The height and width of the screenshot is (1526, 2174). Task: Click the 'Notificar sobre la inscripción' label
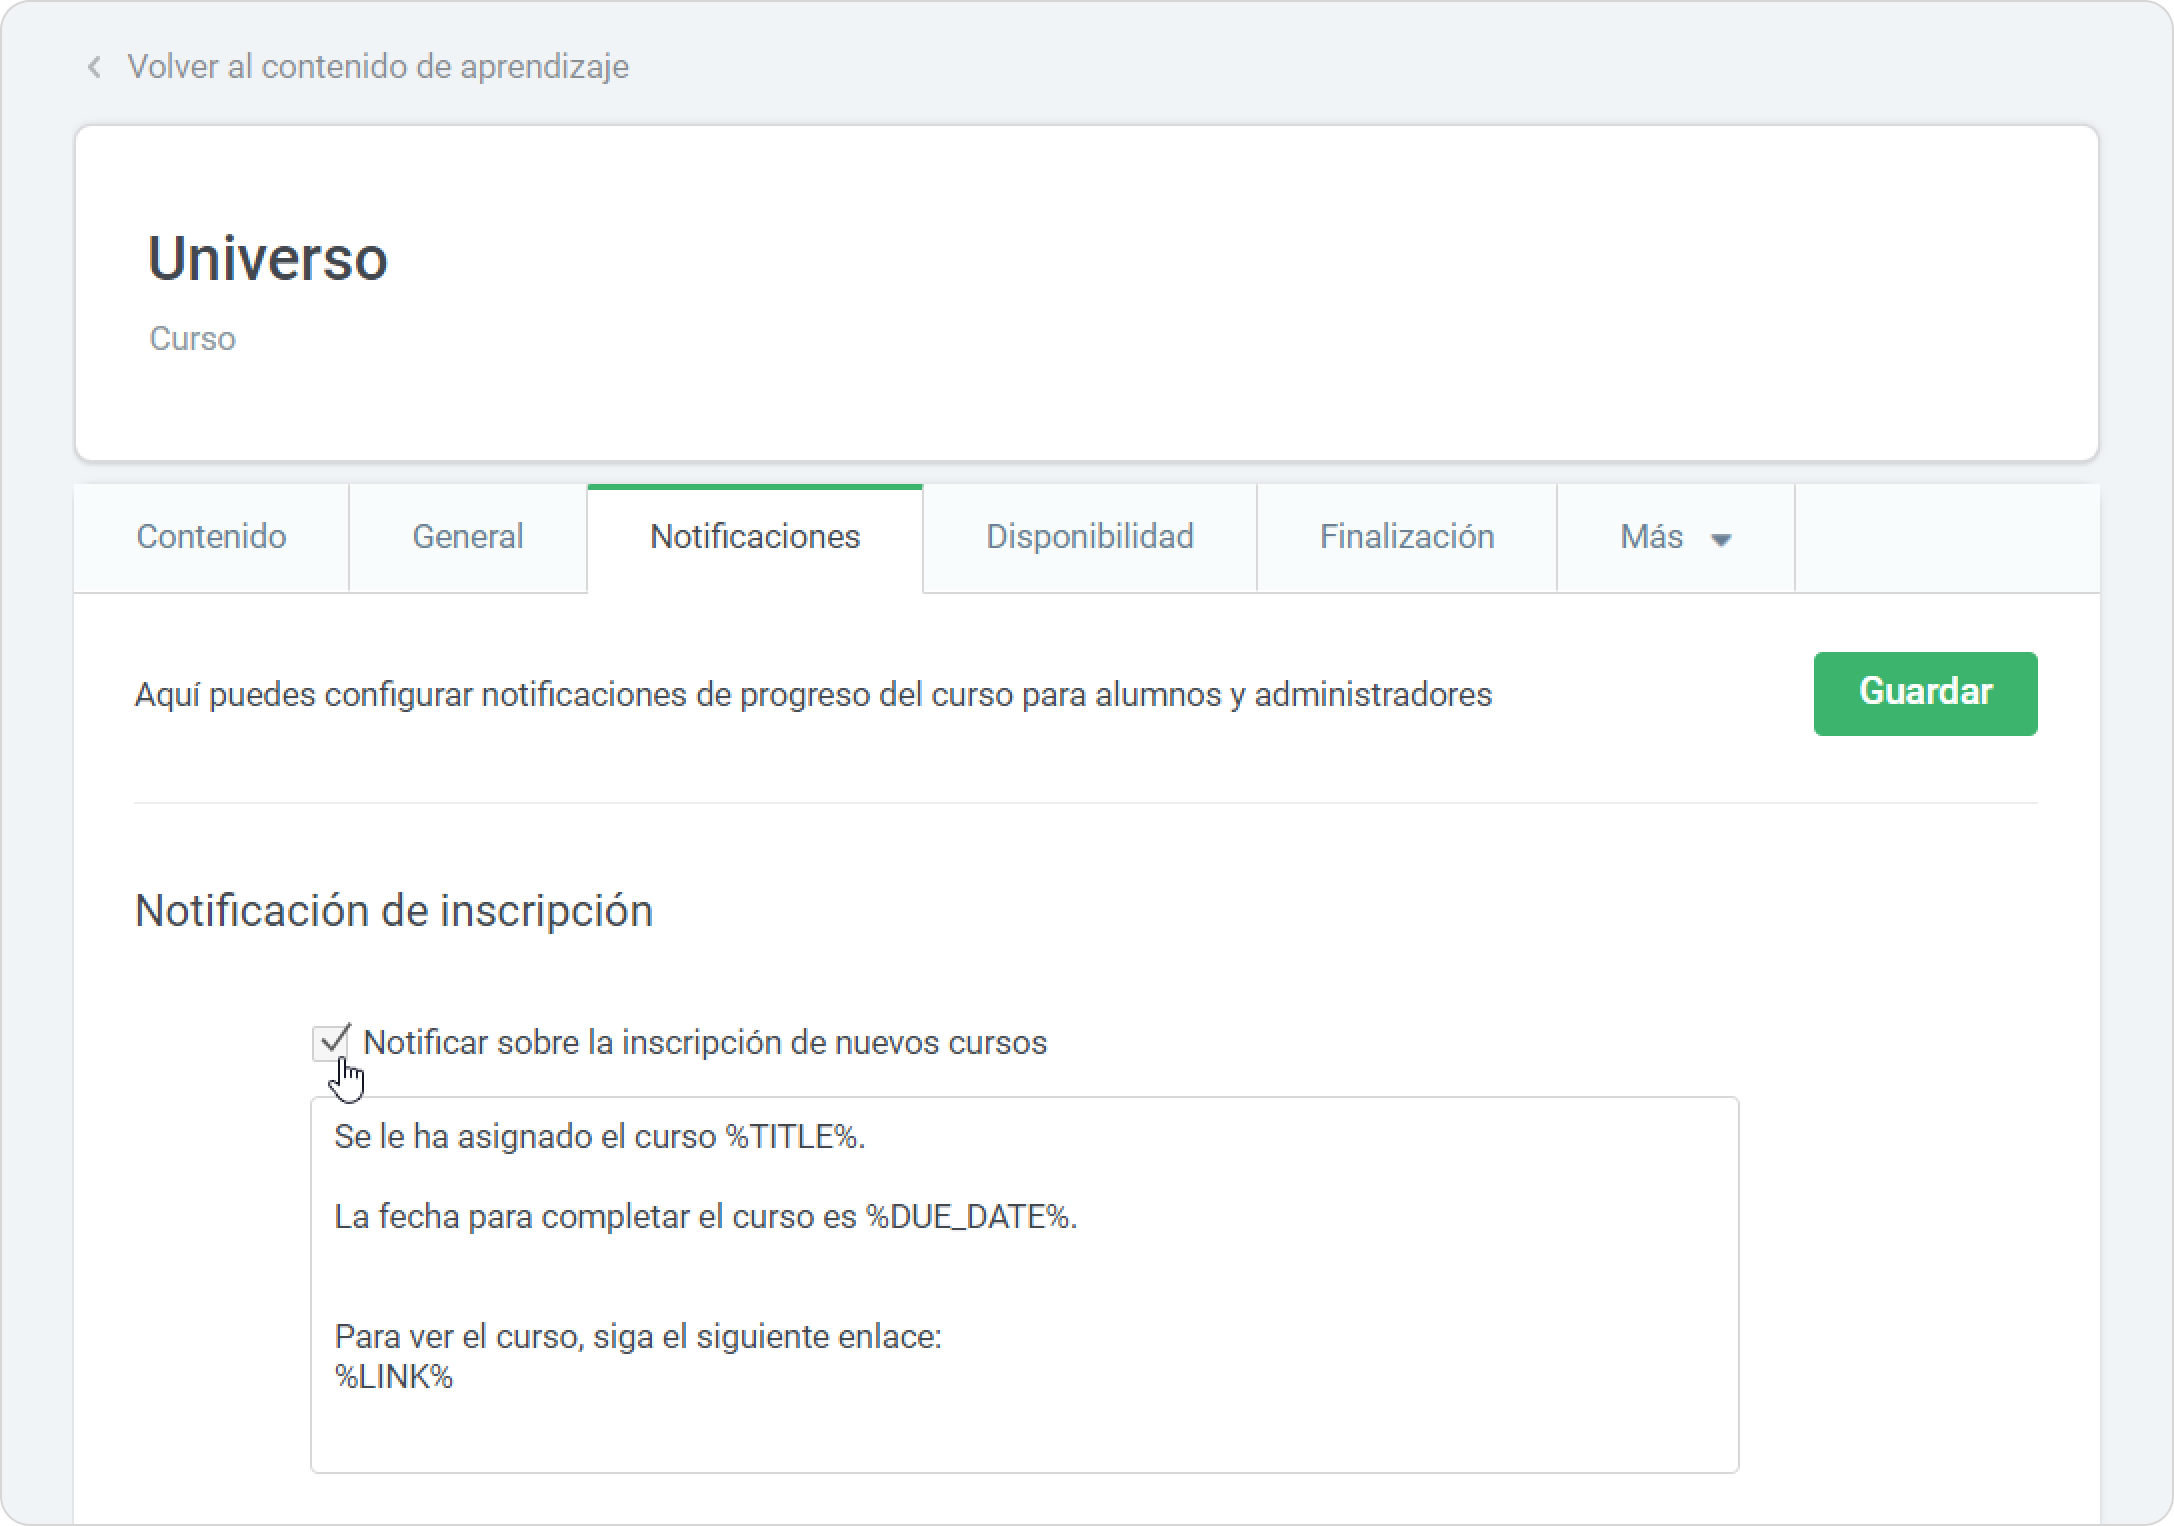coord(704,1043)
